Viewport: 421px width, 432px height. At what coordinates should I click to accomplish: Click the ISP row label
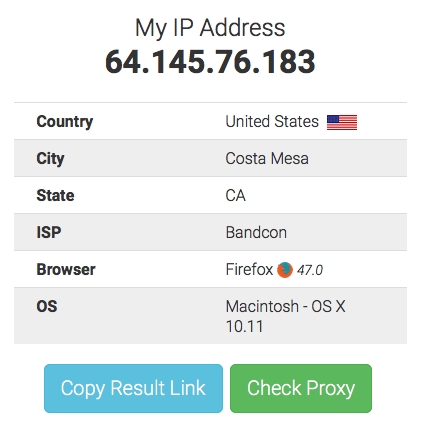point(49,232)
